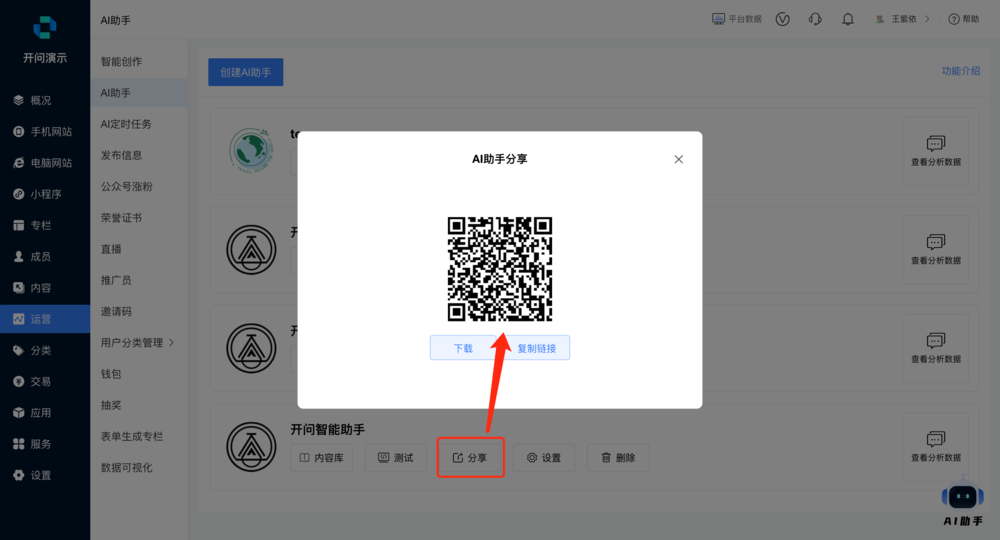Select 荣誉证书 menu item
1000x540 pixels.
click(x=138, y=217)
